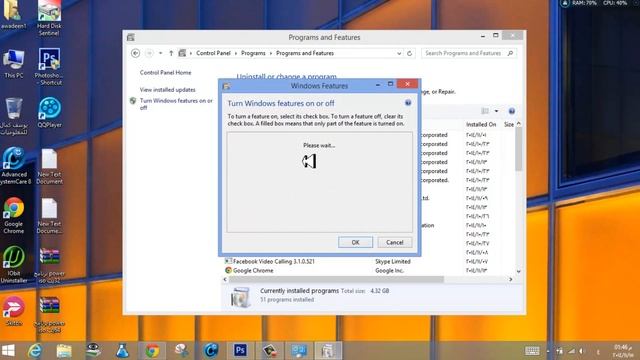640x360 pixels.
Task: Sort by Installed On column header
Action: (481, 124)
